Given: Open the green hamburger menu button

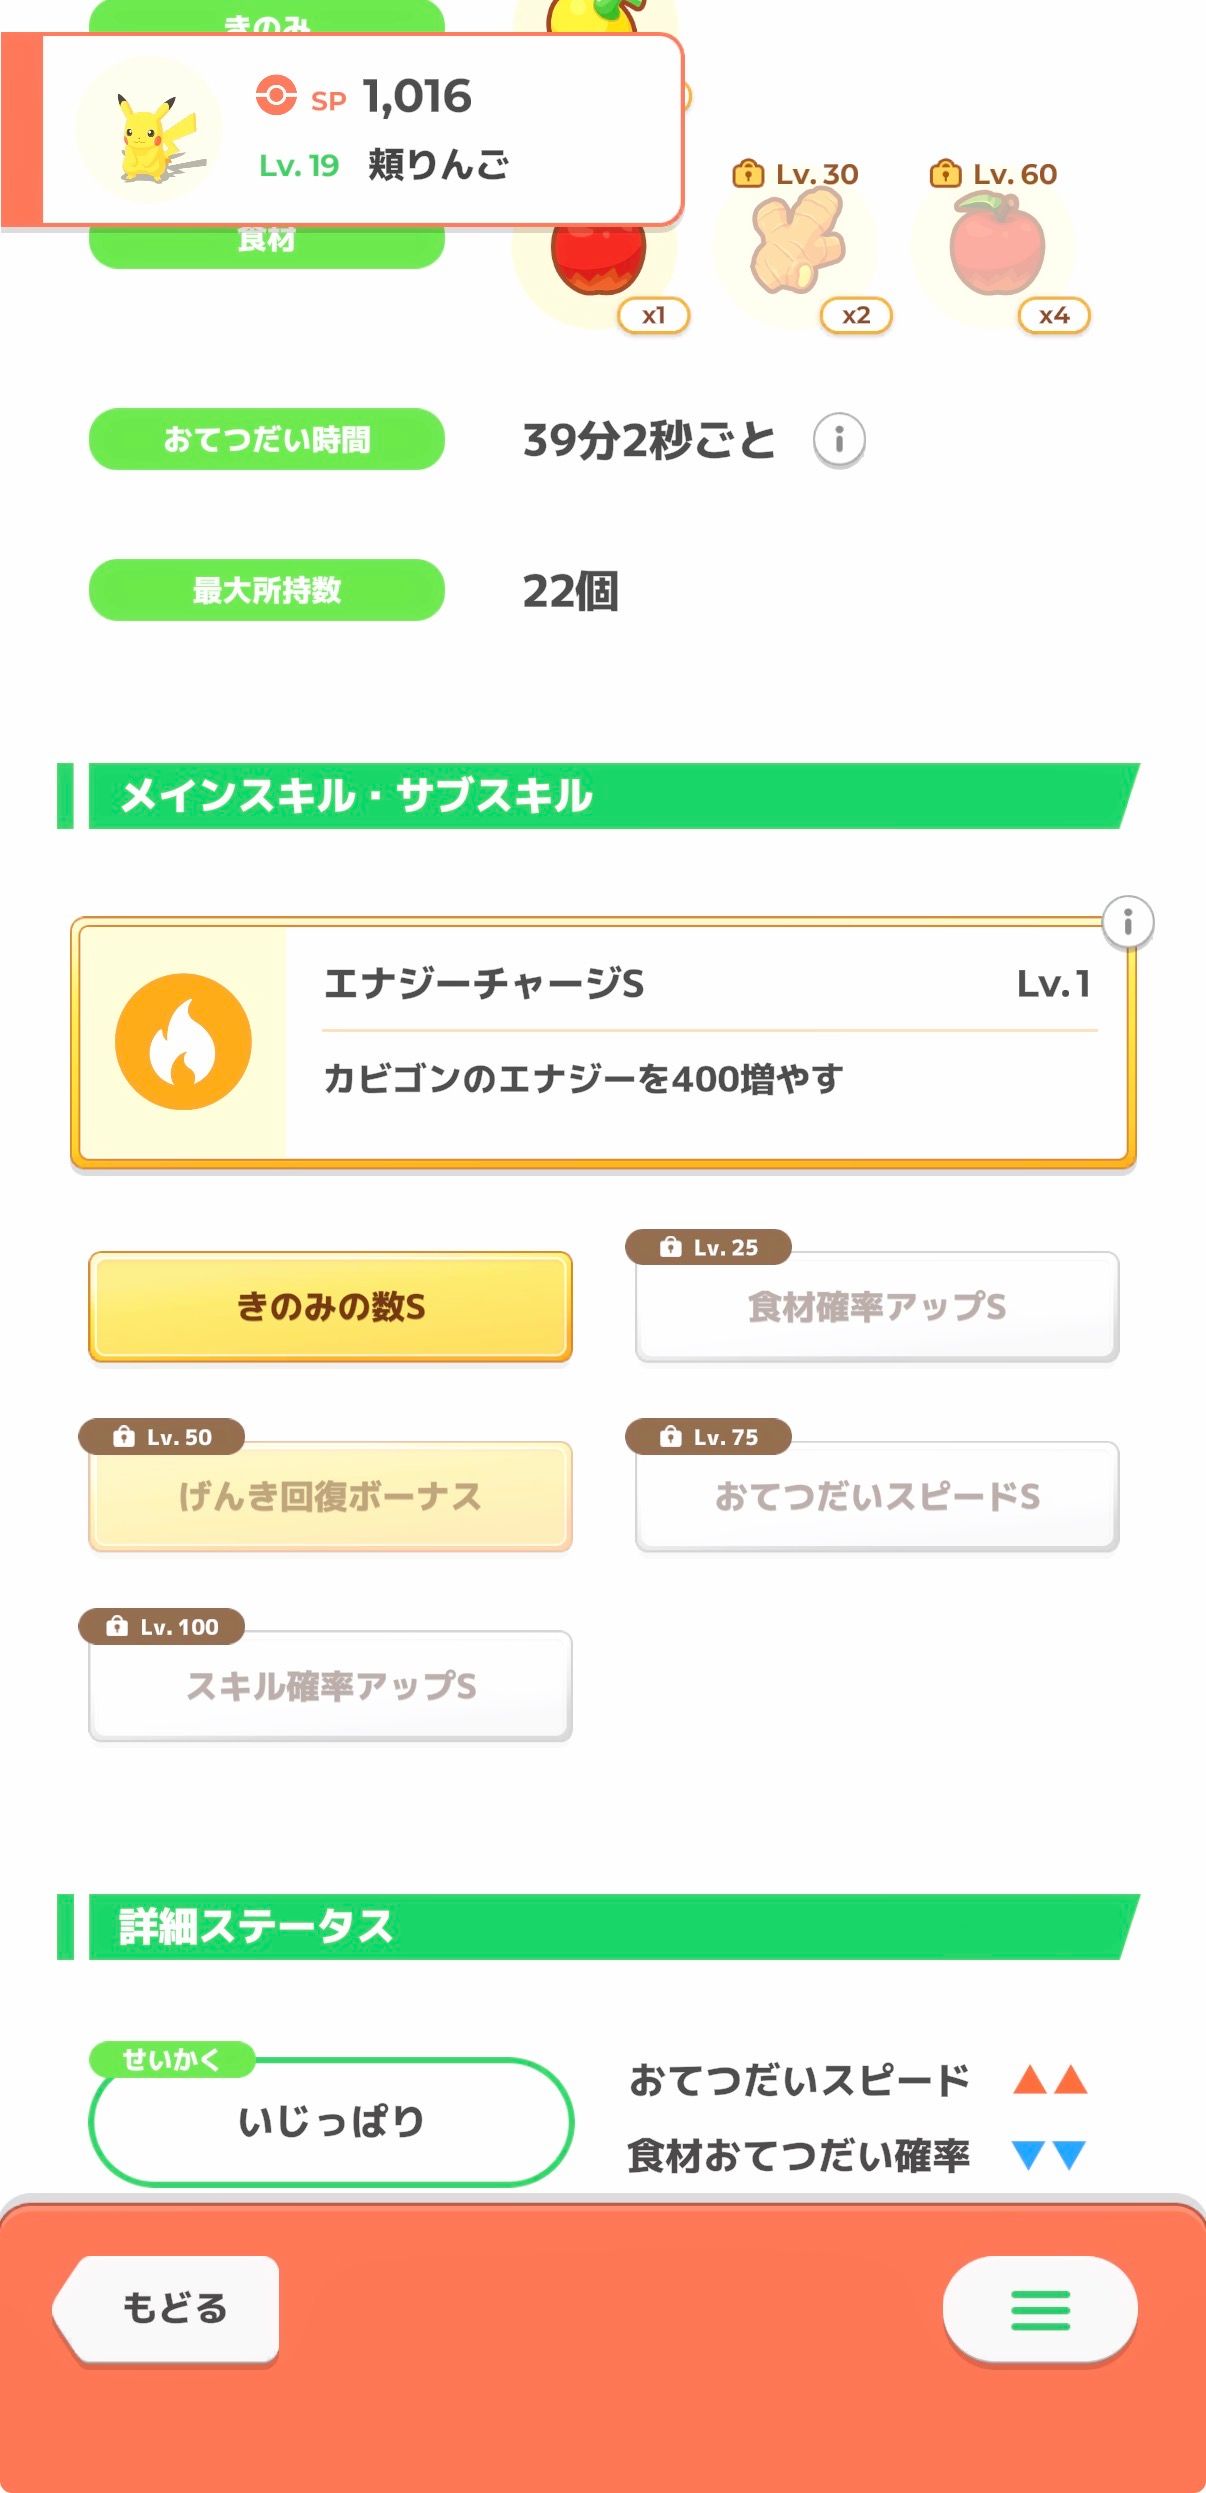Looking at the screenshot, I should coord(1040,2309).
